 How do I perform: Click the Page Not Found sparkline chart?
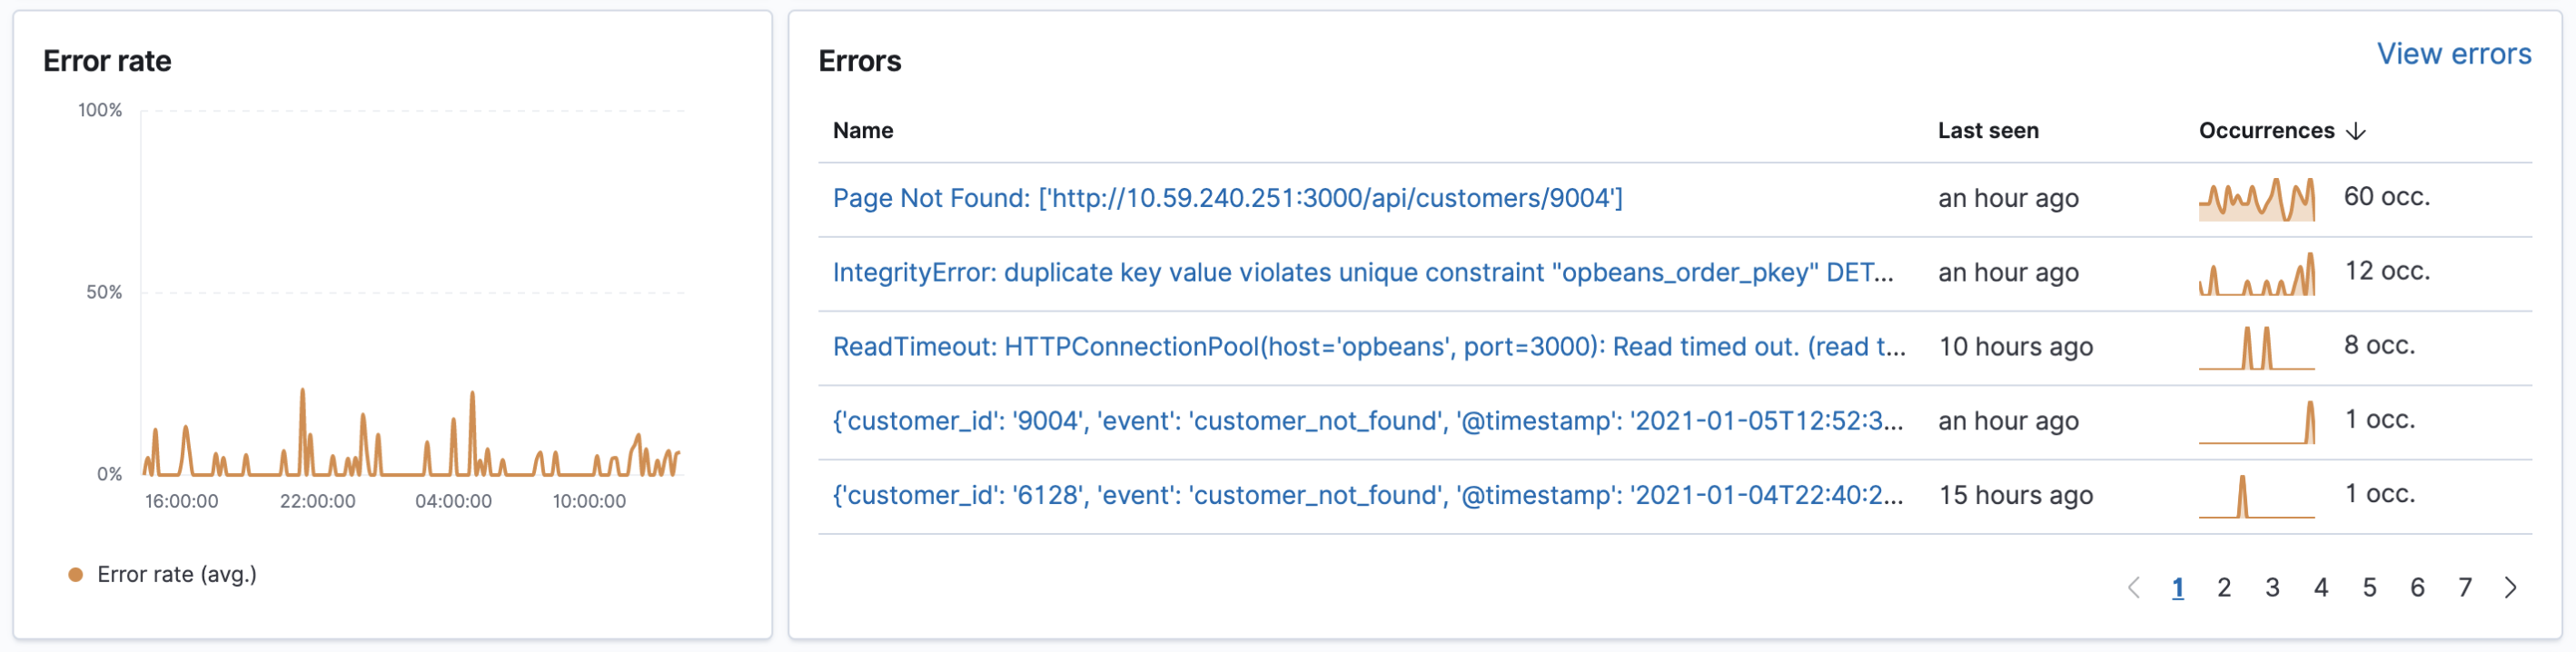(x=2256, y=198)
